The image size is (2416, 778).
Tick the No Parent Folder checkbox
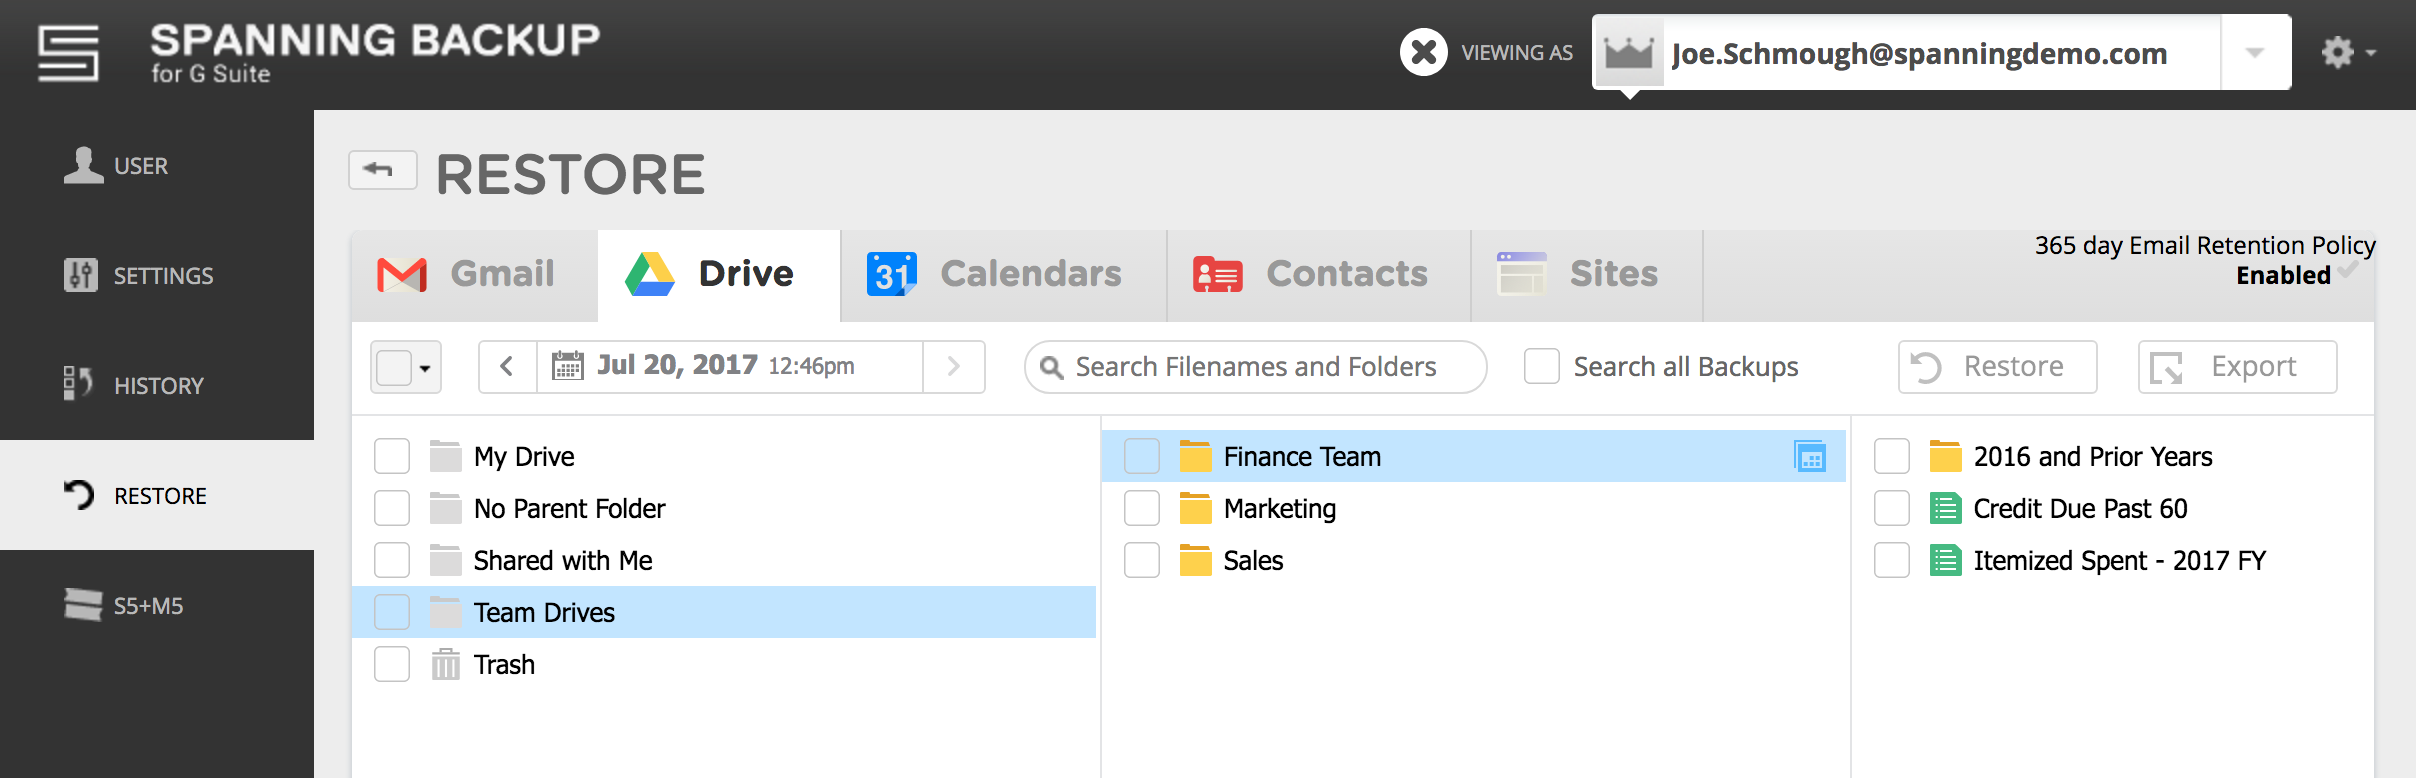tap(392, 508)
